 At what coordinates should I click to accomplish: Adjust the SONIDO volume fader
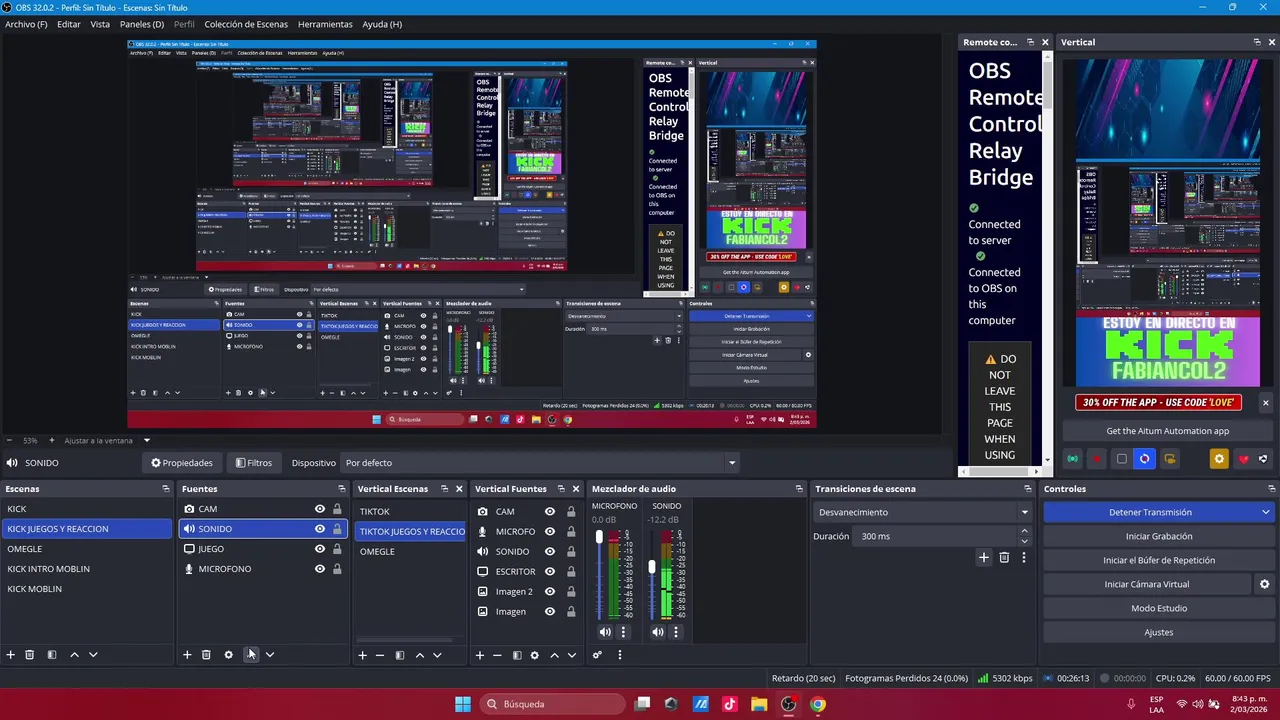click(x=652, y=567)
